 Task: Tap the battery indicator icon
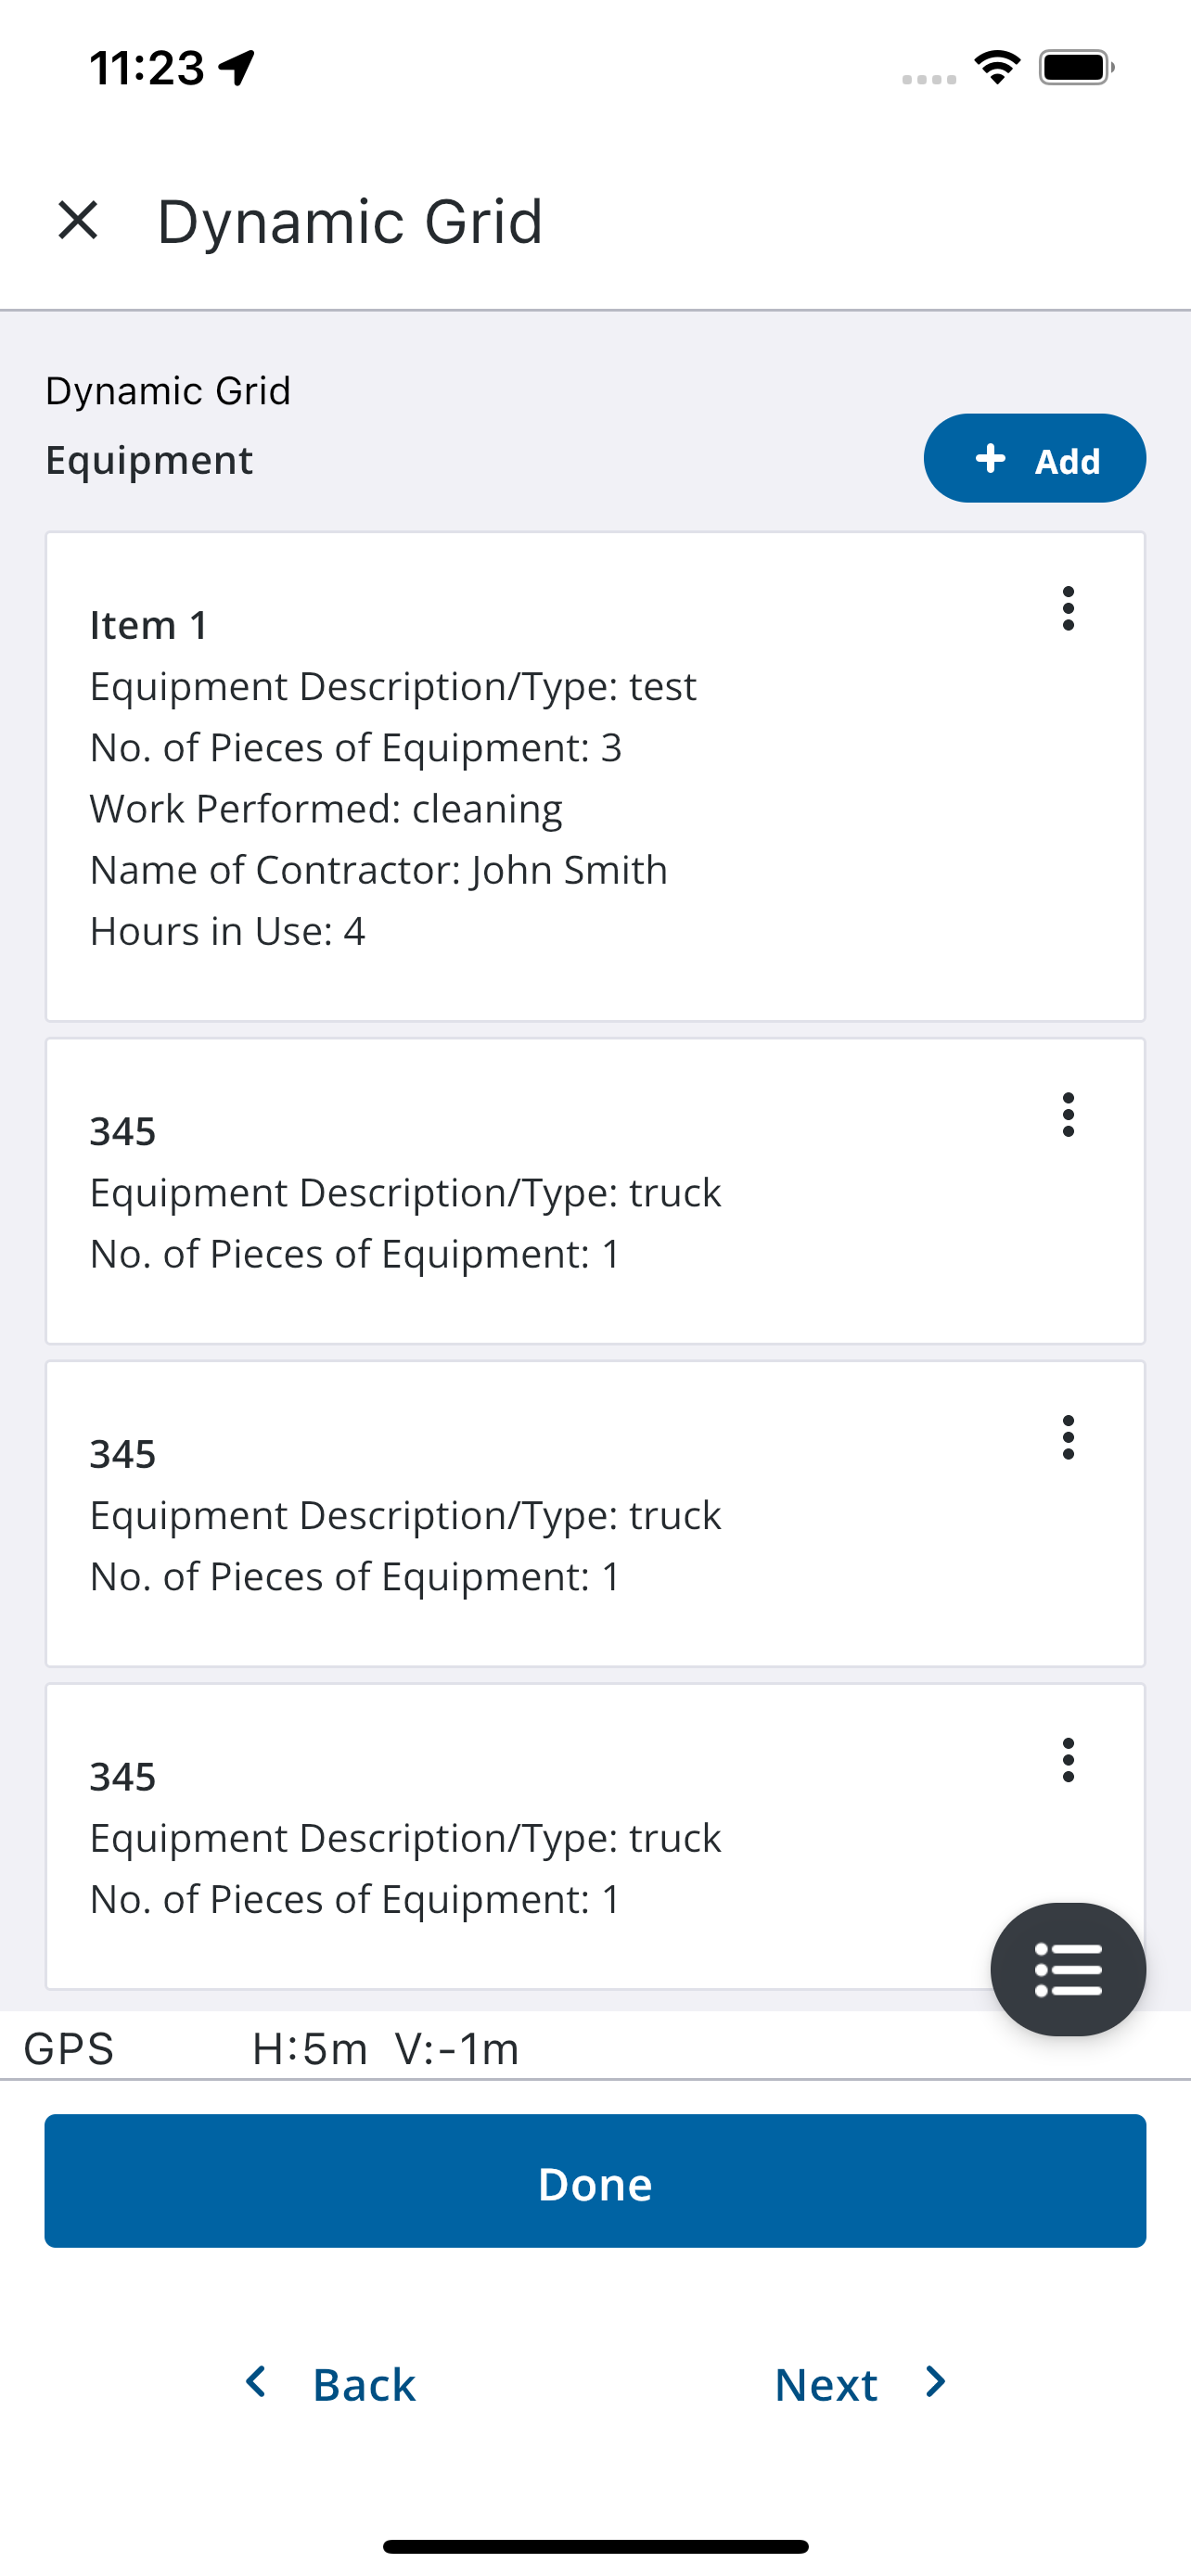click(1077, 68)
